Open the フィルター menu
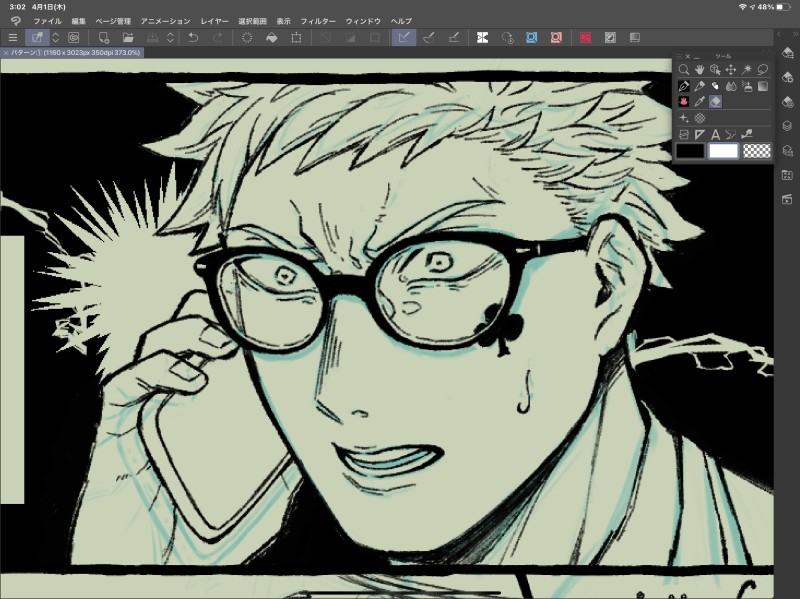Screen dimensions: 800x599 (318, 21)
